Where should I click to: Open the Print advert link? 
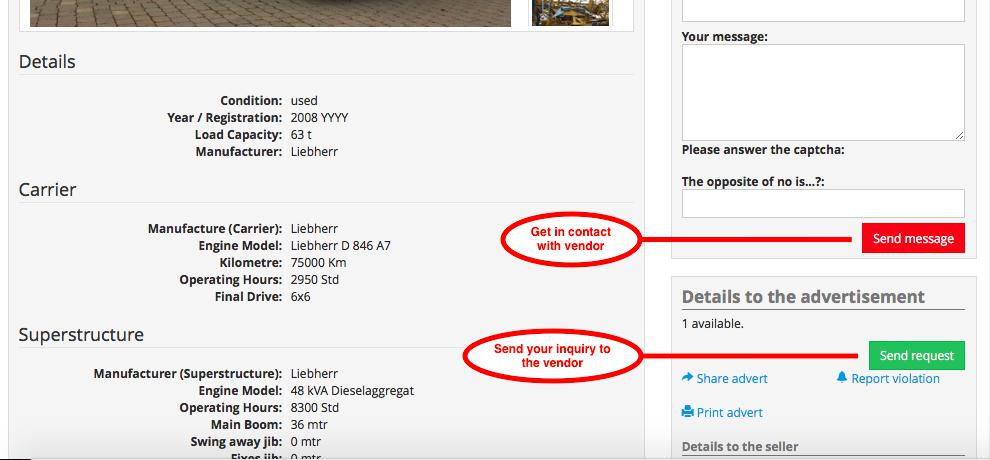729,413
